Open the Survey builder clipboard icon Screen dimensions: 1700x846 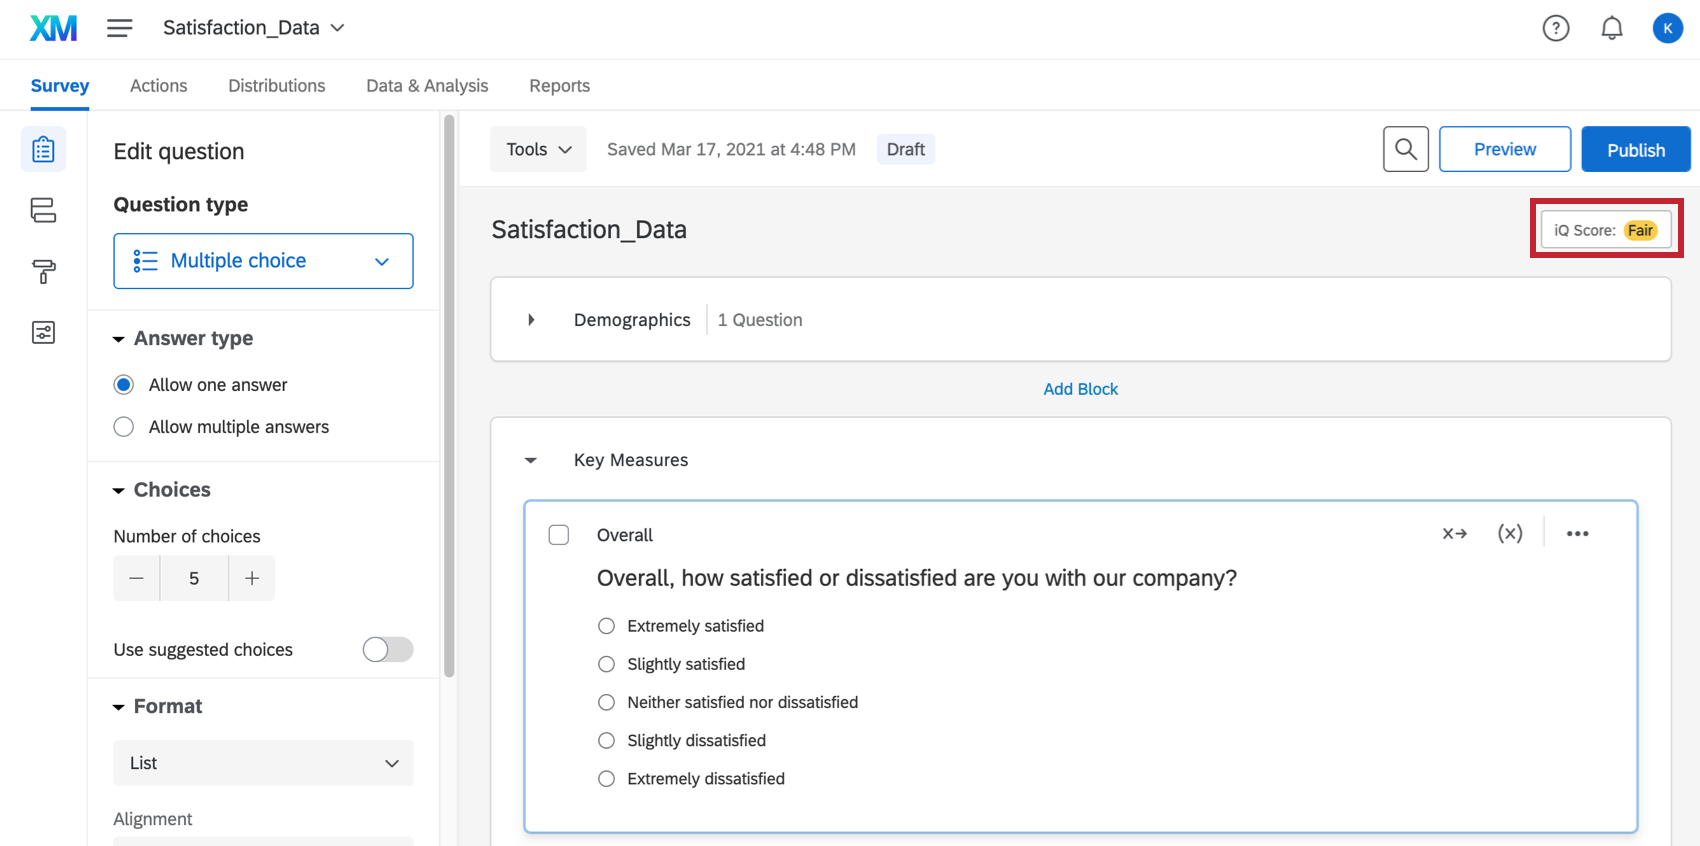coord(43,150)
